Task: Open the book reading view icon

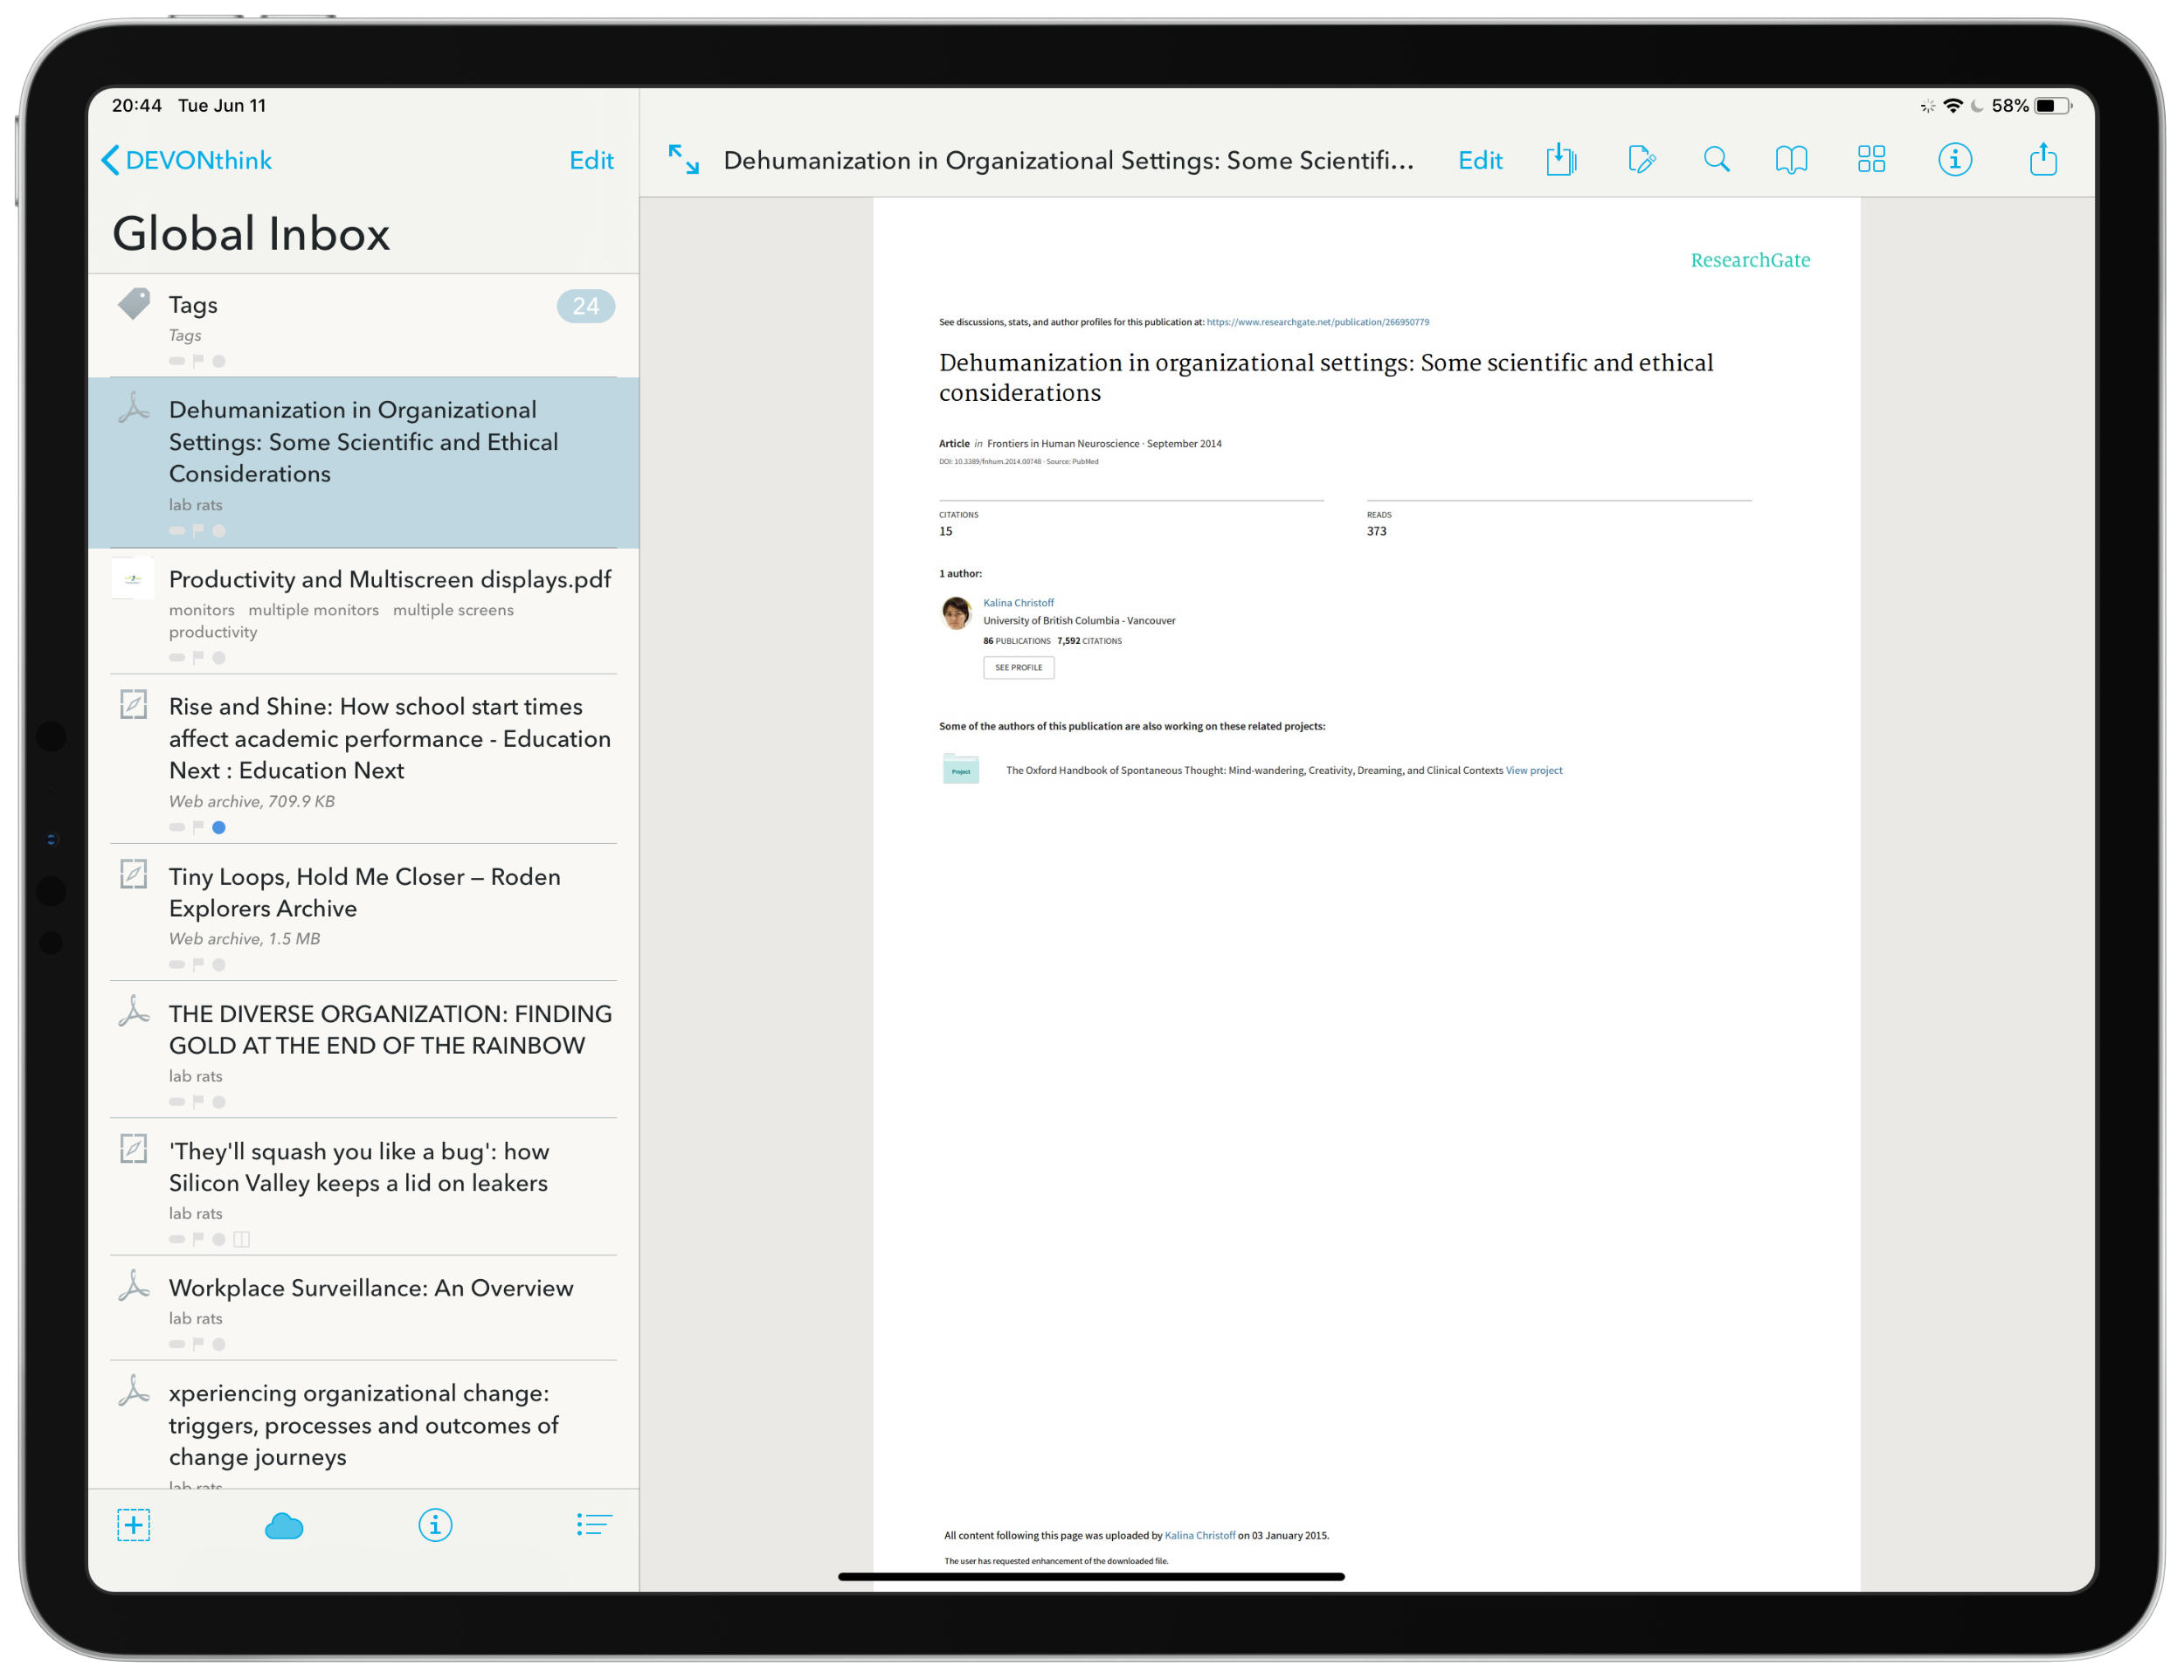Action: 1791,160
